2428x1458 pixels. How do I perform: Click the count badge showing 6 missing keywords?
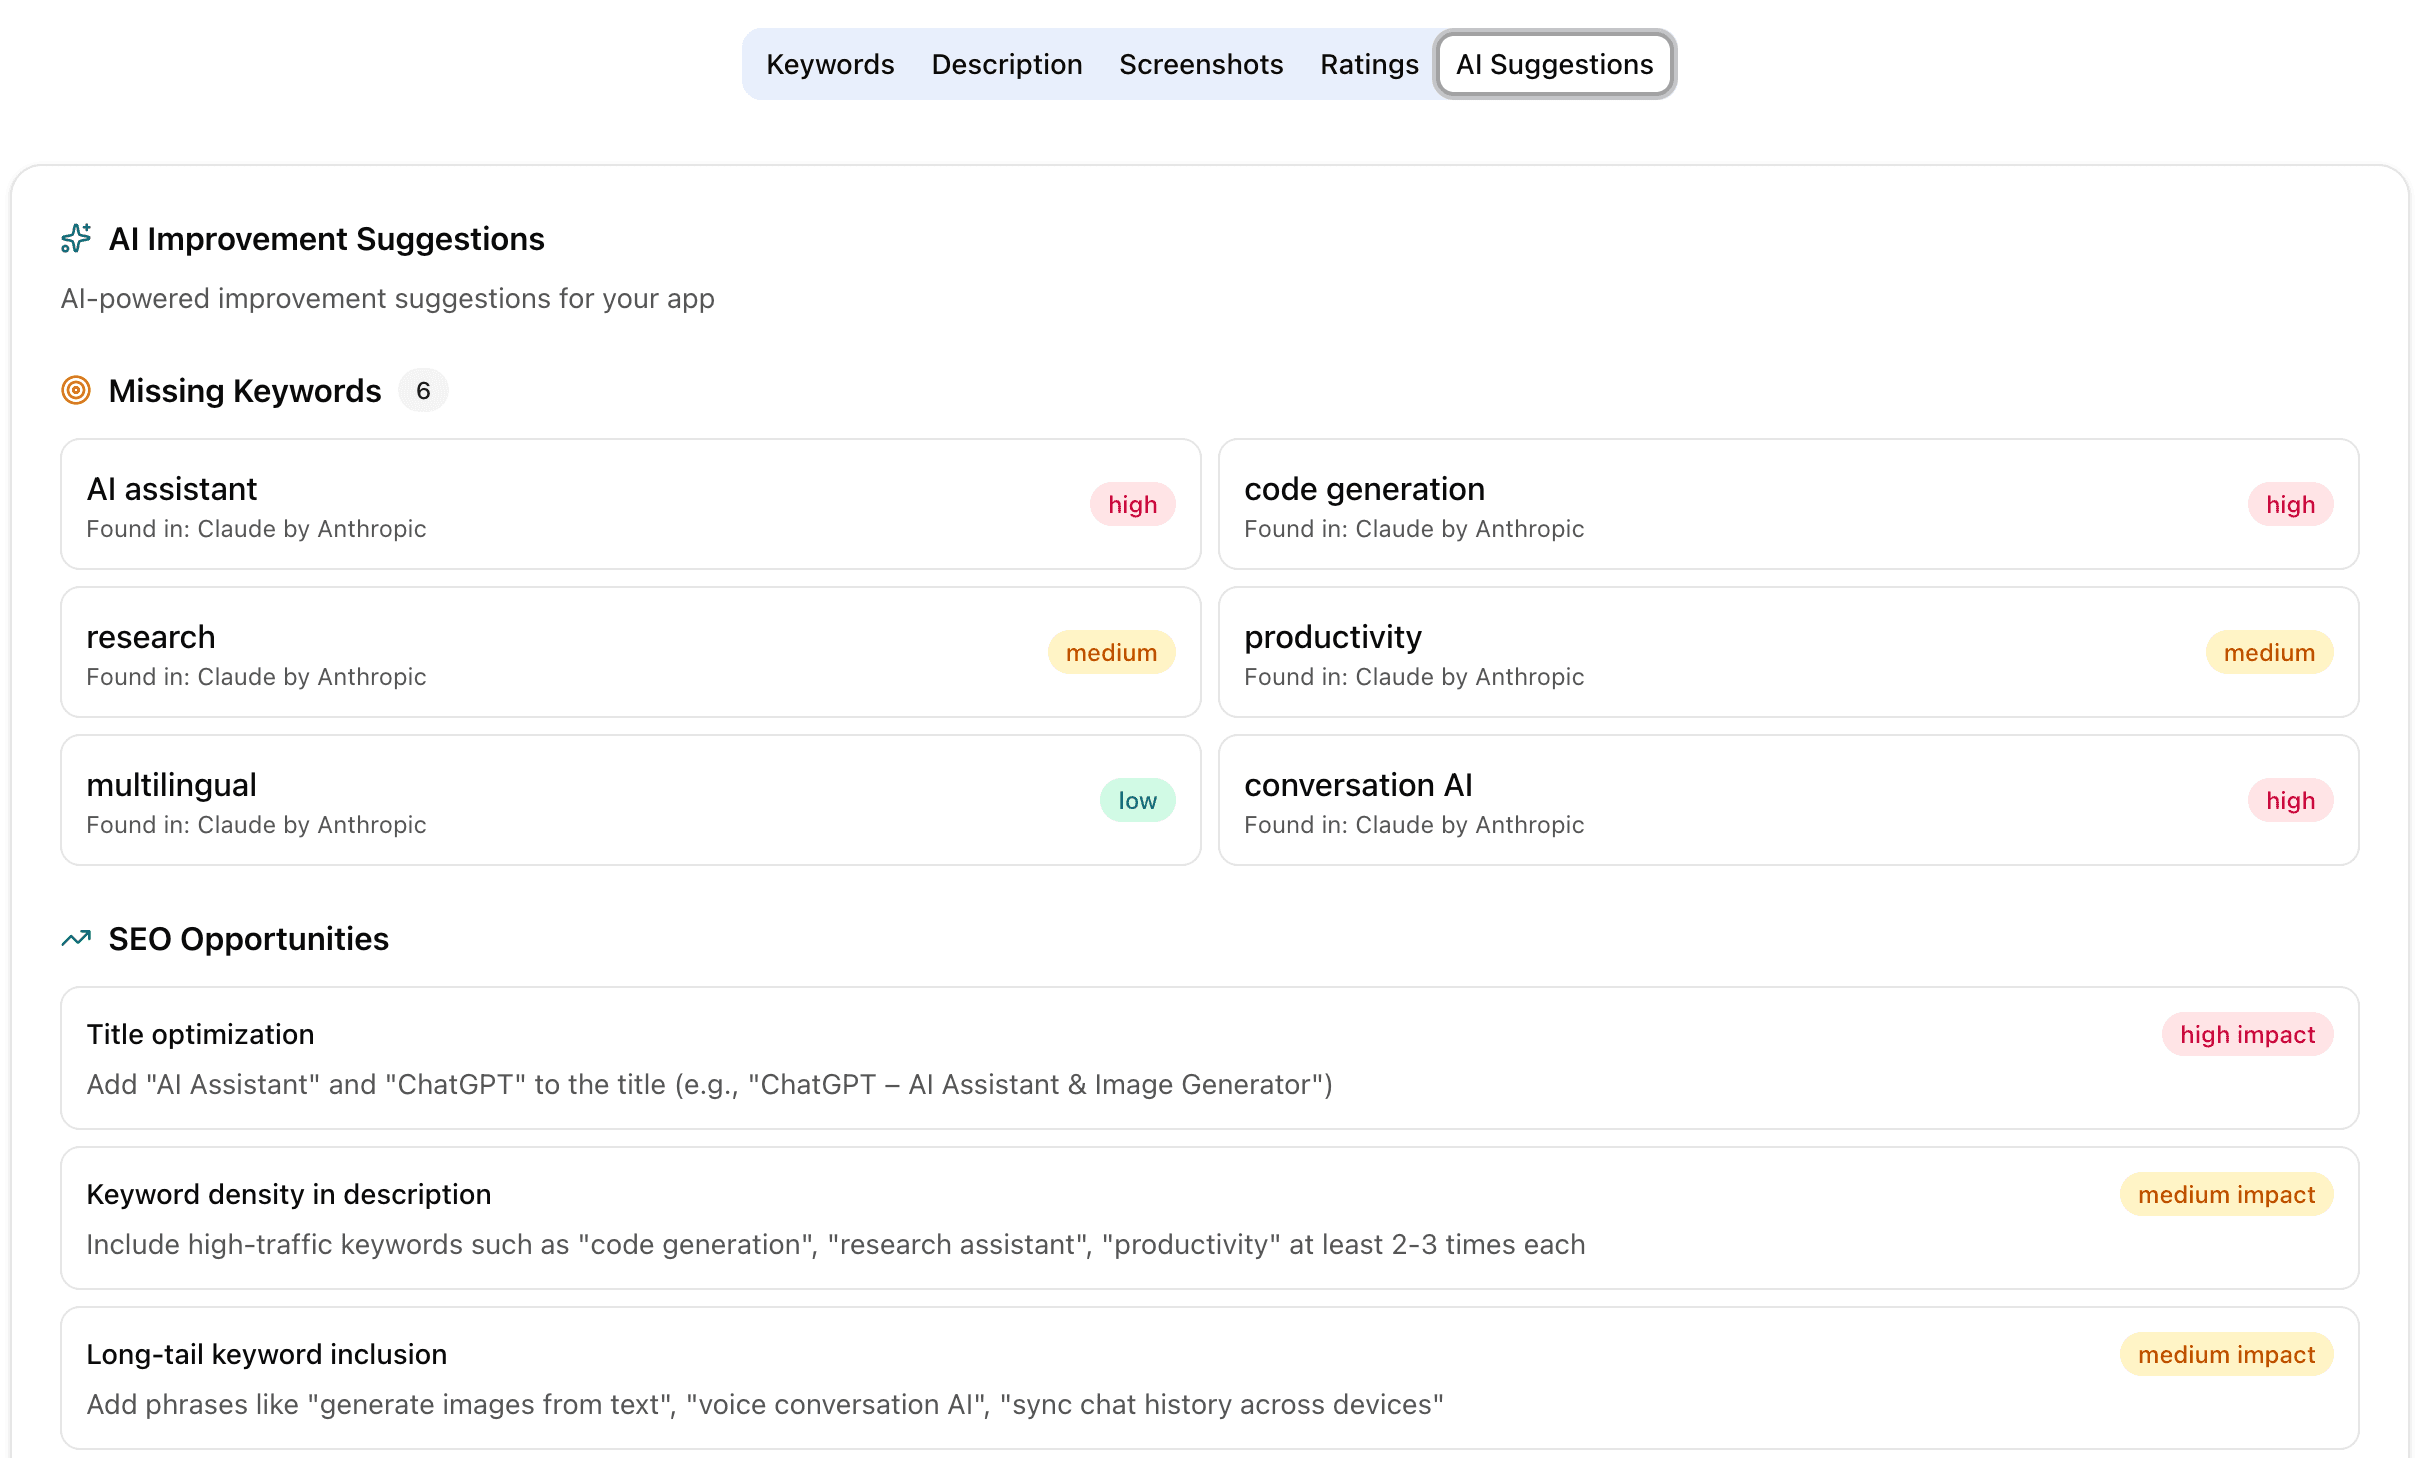pyautogui.click(x=423, y=390)
